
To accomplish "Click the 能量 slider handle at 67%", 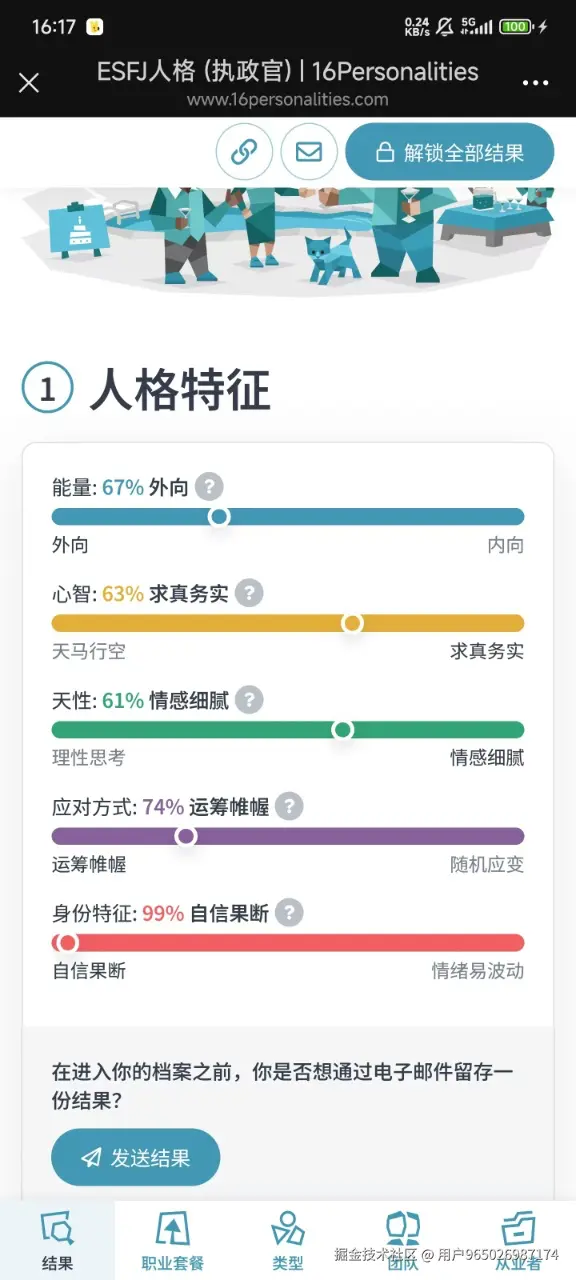I will point(219,517).
